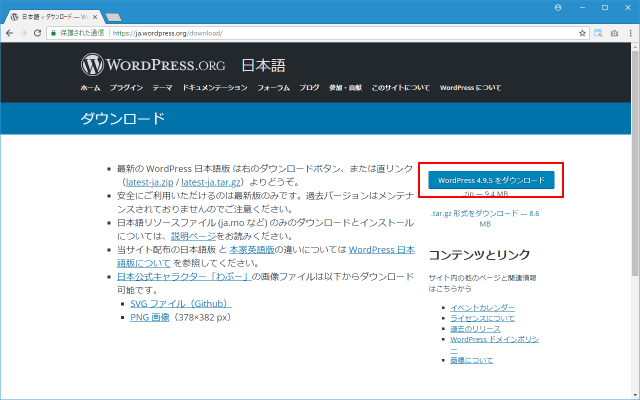Reload the current page
Screen dimensions: 640x400
(x=39, y=32)
